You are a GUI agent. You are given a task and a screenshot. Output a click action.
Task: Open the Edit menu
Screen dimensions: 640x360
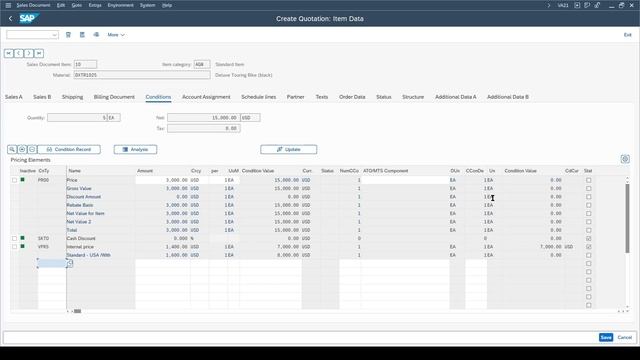(x=61, y=5)
